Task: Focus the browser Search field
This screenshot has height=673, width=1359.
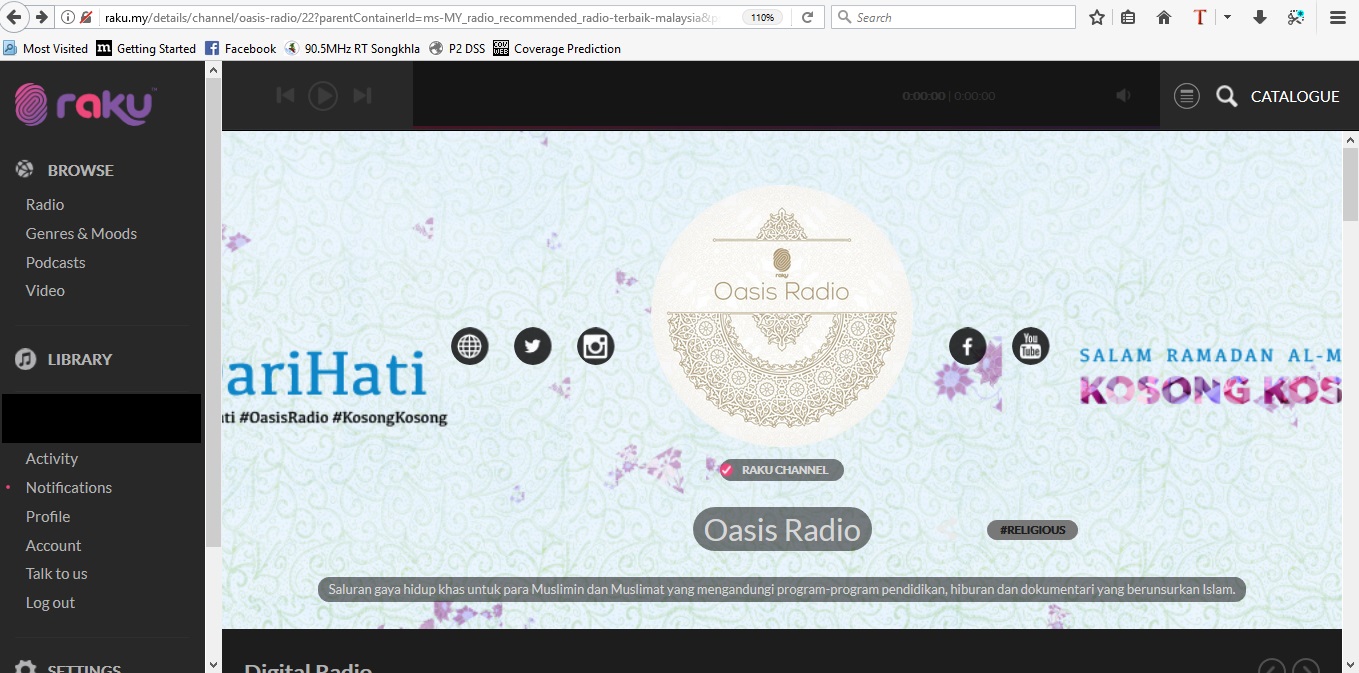Action: tap(953, 17)
